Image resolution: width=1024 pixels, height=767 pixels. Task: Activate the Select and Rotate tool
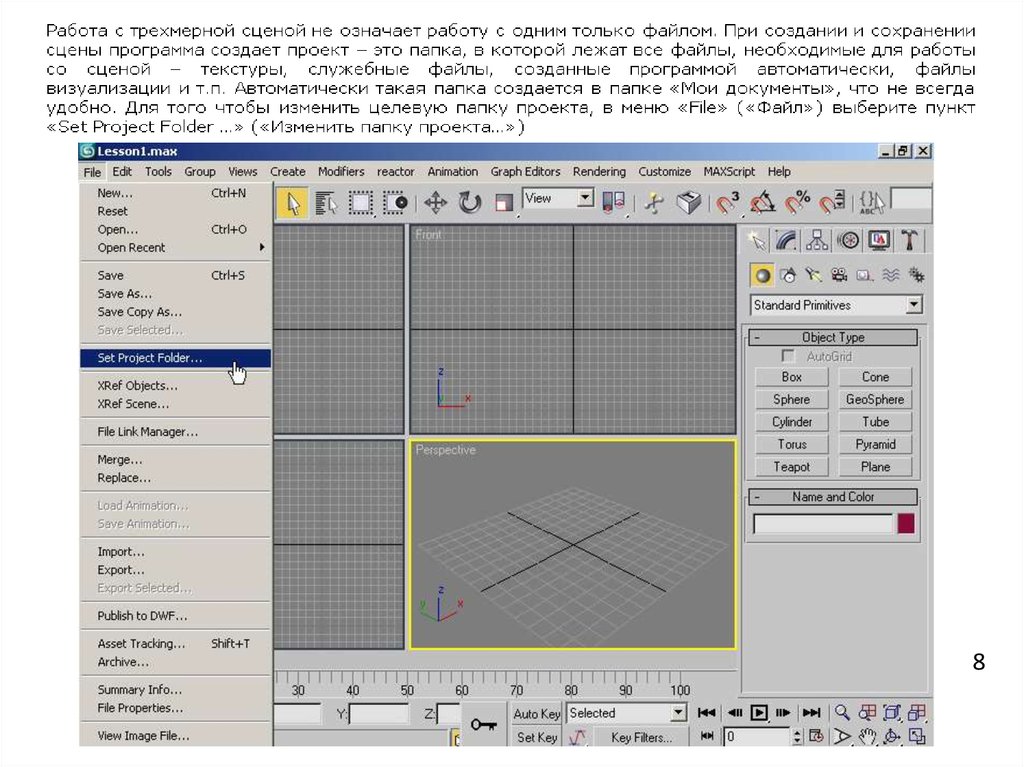click(470, 203)
